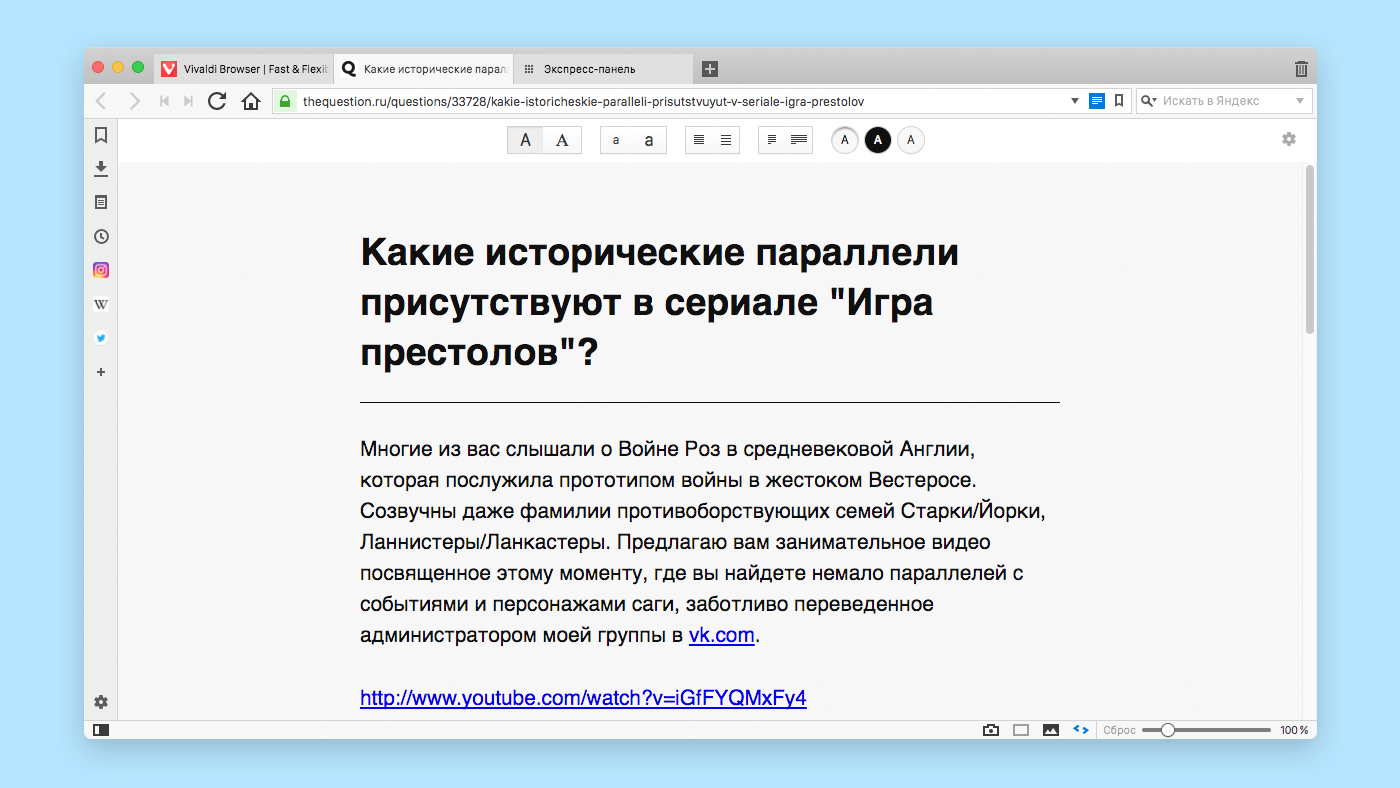Go forward to the next page
This screenshot has height=788, width=1400.
point(134,101)
